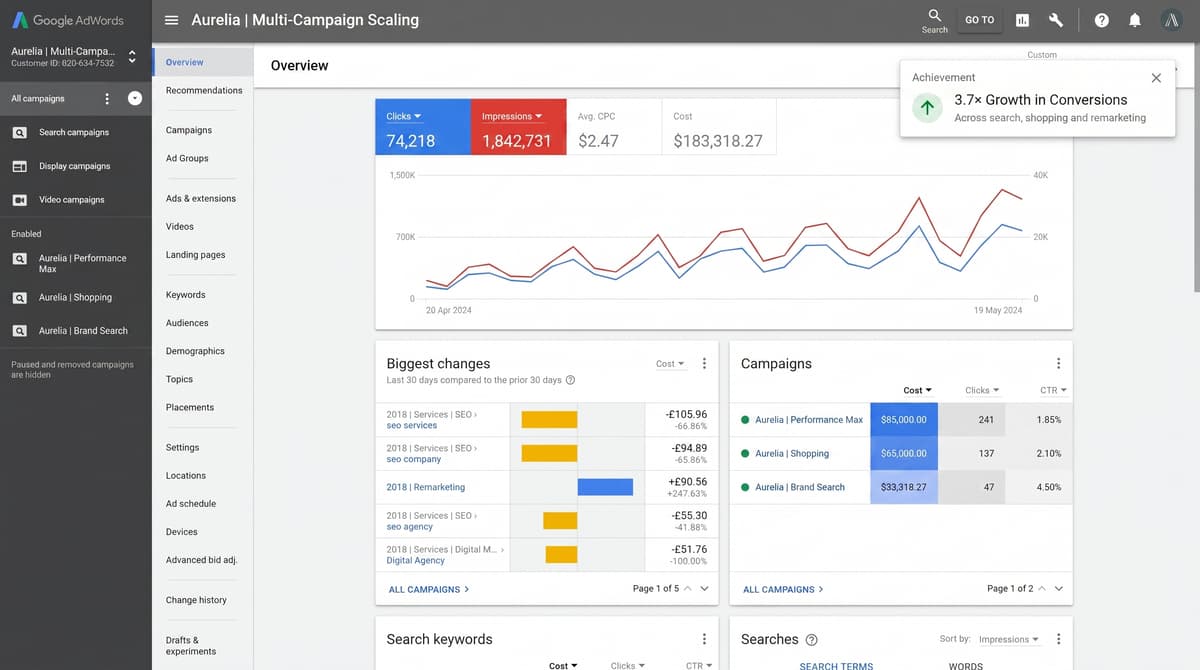
Task: Open Searches card three-dot menu
Action: tap(1058, 639)
